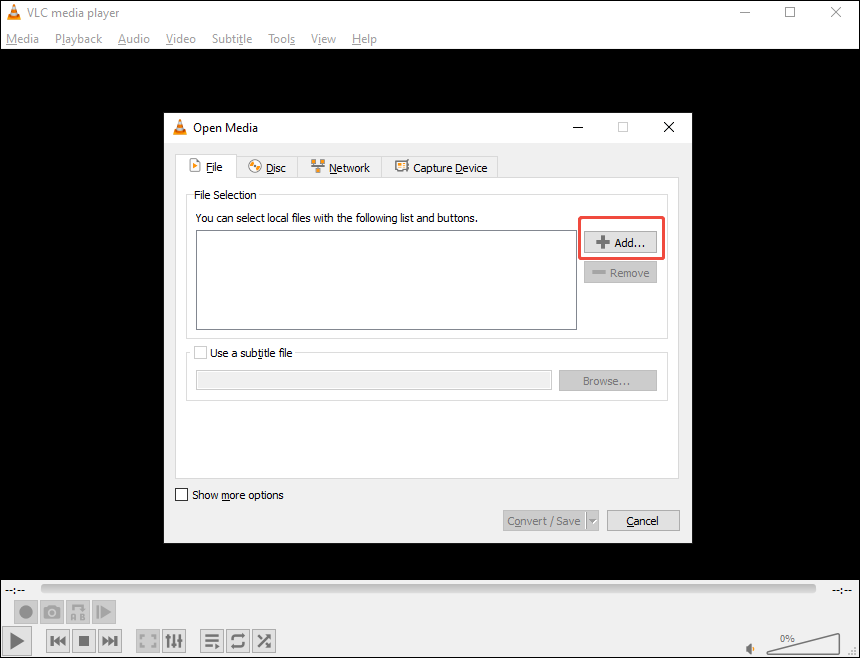
Task: Switch to the Capture Device tab
Action: (440, 166)
